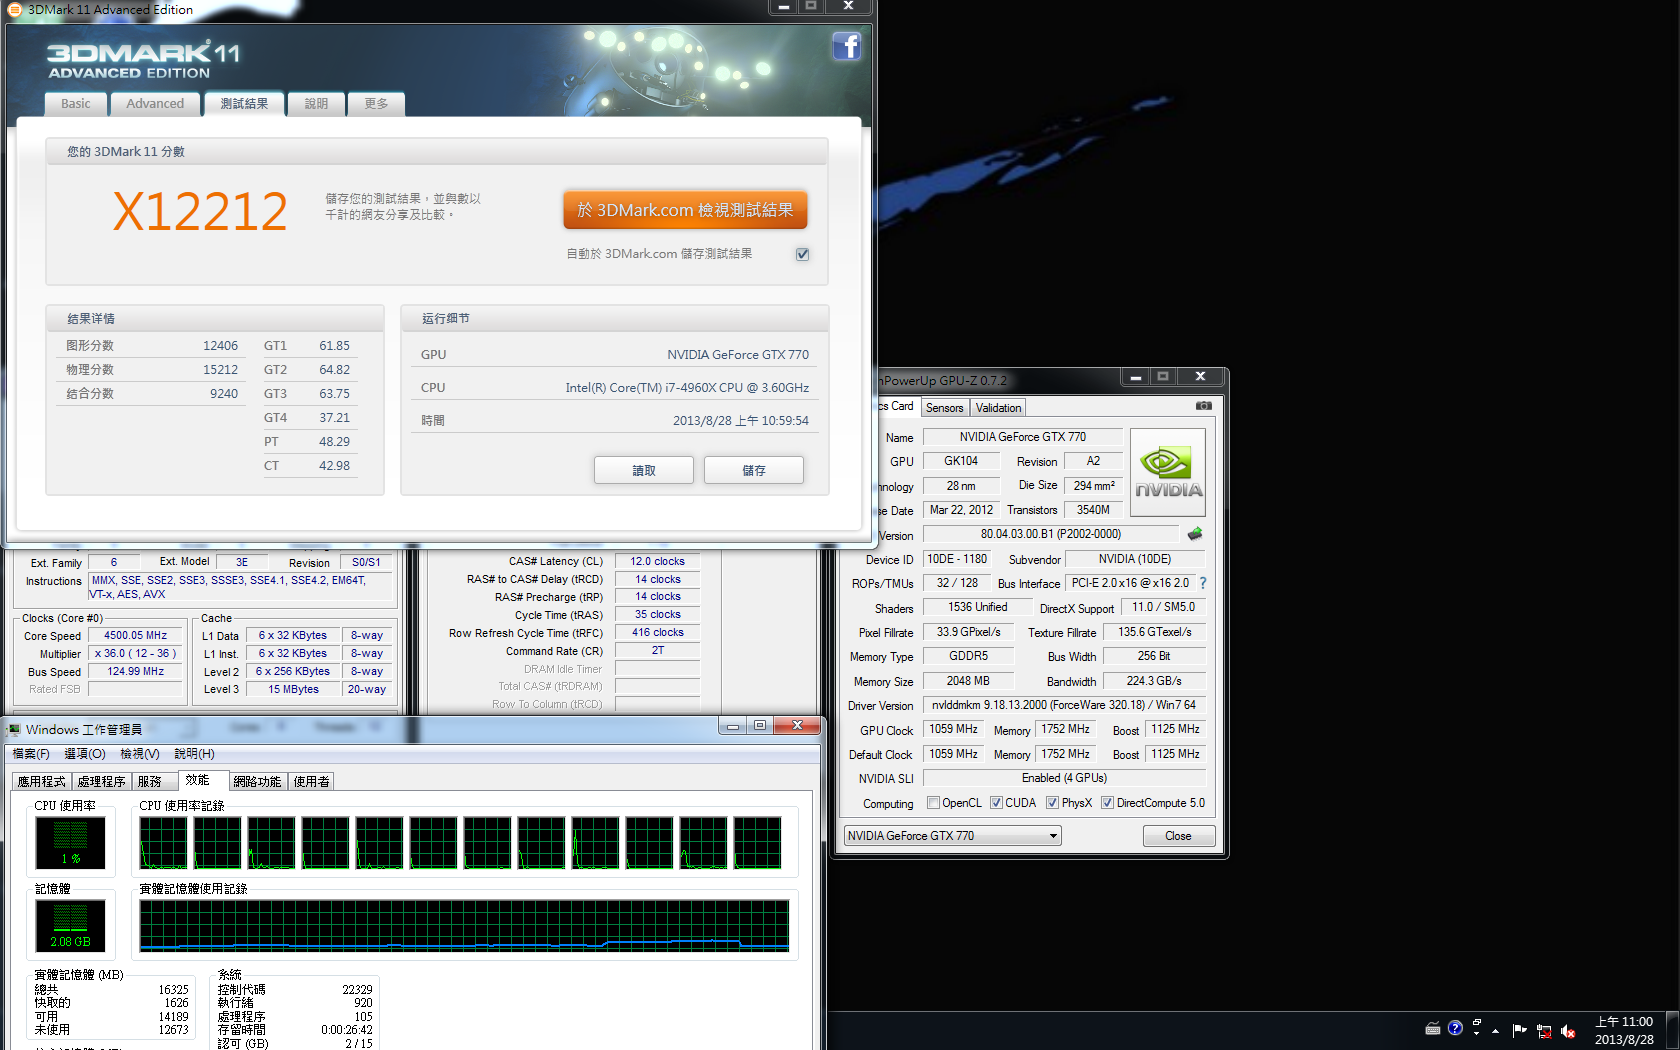Click the 圖形分數 12406 row
1680x1050 pixels.
pyautogui.click(x=152, y=346)
